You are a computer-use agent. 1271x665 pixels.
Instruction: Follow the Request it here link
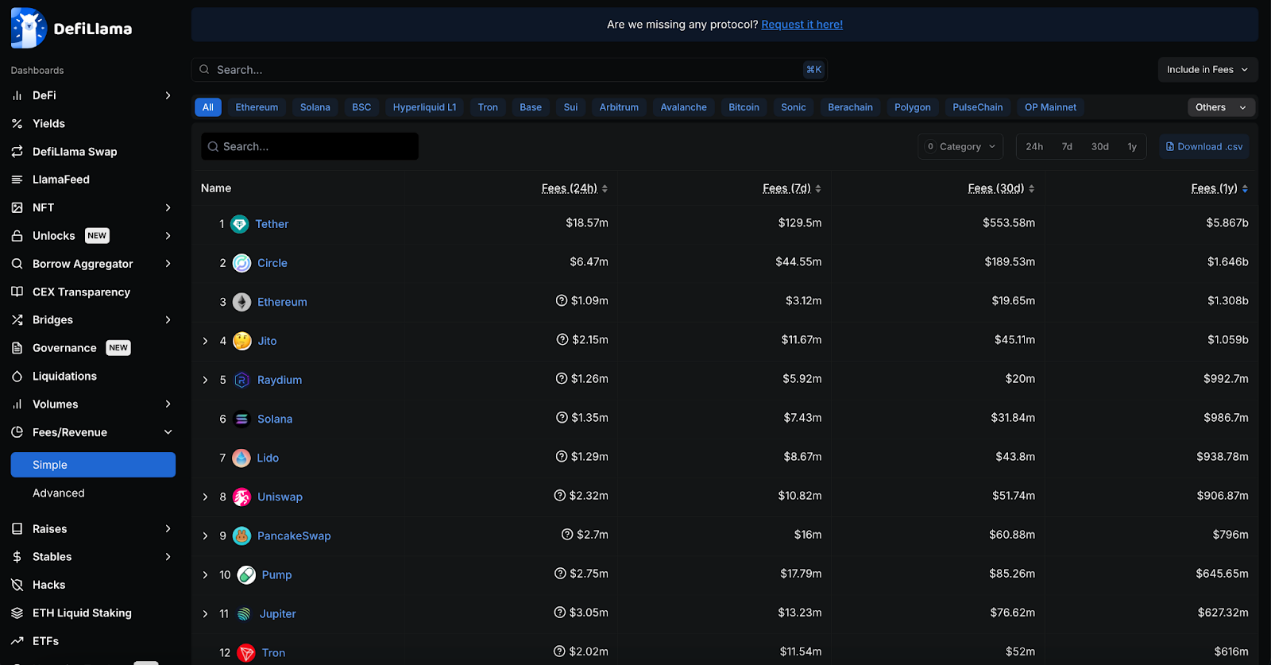(801, 24)
